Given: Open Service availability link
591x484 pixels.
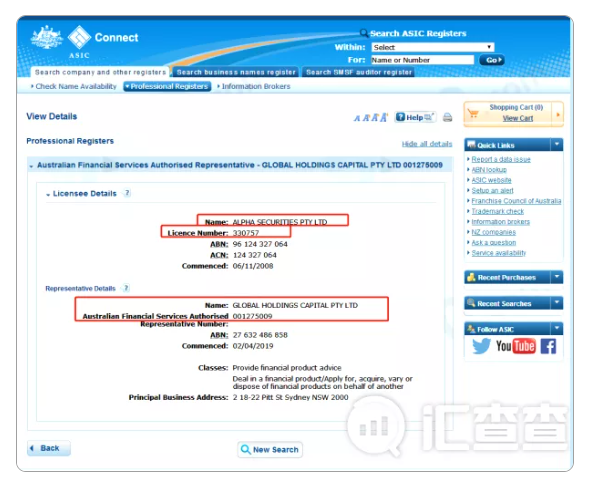Looking at the screenshot, I should tap(498, 253).
